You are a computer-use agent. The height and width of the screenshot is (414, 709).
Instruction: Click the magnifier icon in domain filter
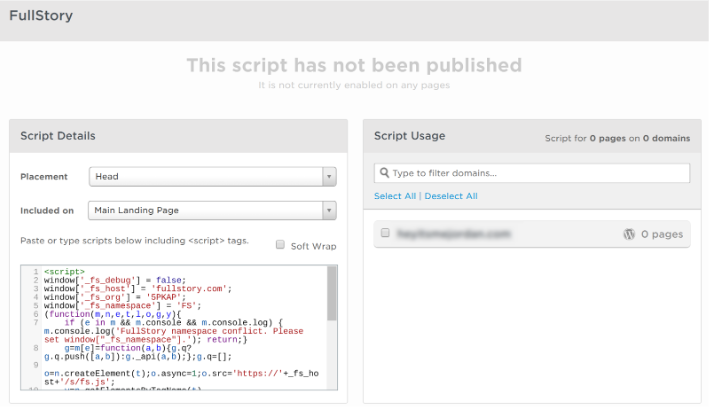(384, 173)
